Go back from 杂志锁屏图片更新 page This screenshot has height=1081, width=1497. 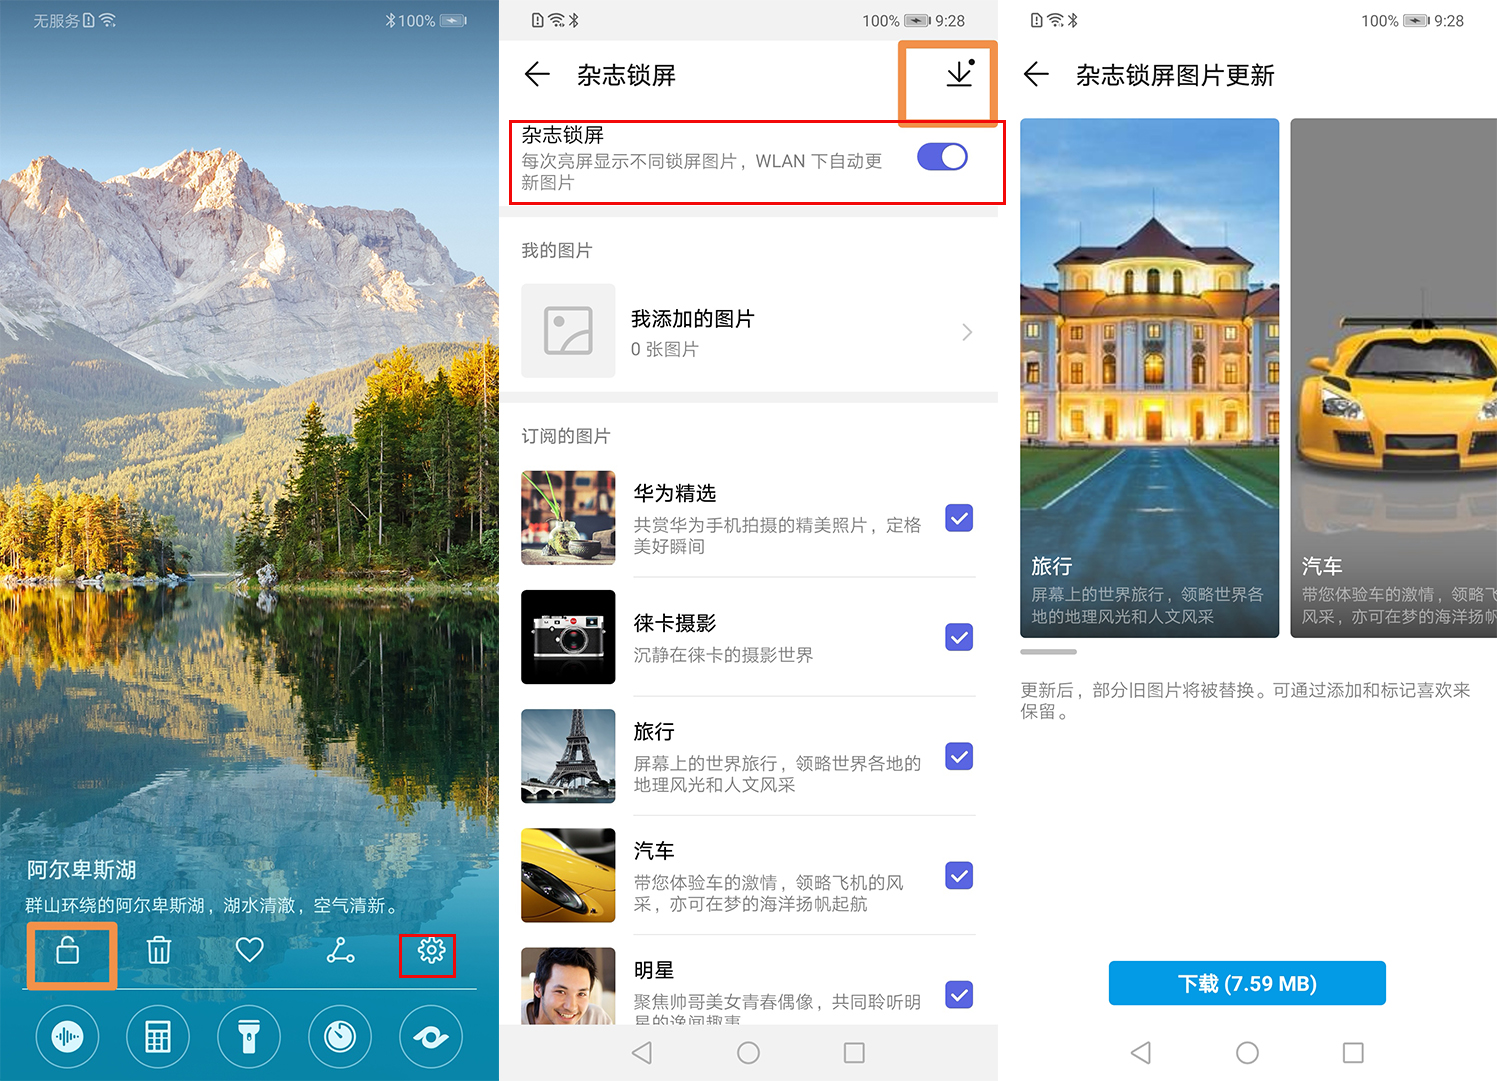pyautogui.click(x=1036, y=74)
